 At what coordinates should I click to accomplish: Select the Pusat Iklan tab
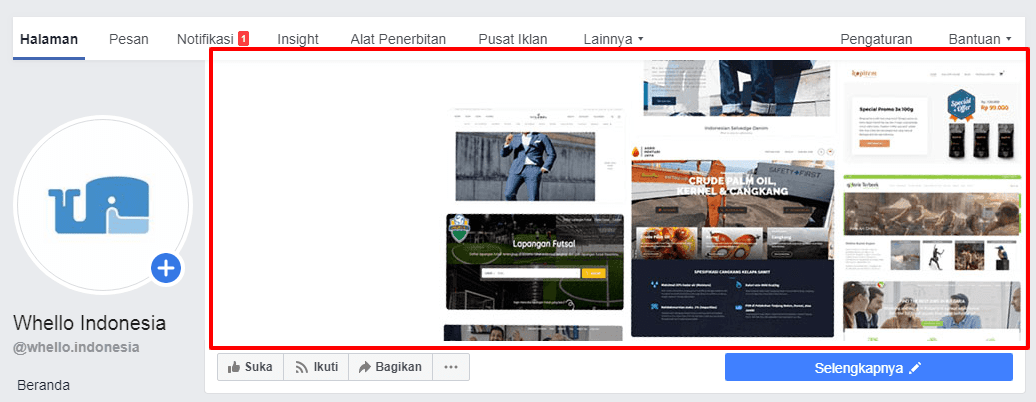click(513, 40)
